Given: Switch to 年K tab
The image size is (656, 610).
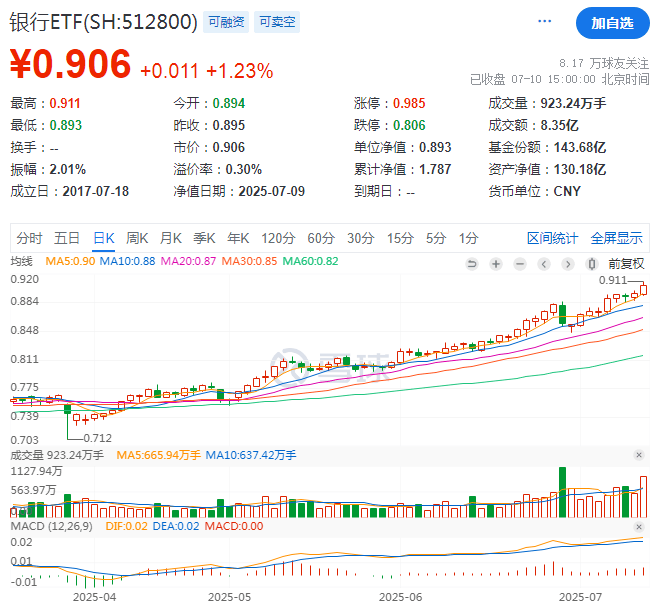Looking at the screenshot, I should pos(238,238).
